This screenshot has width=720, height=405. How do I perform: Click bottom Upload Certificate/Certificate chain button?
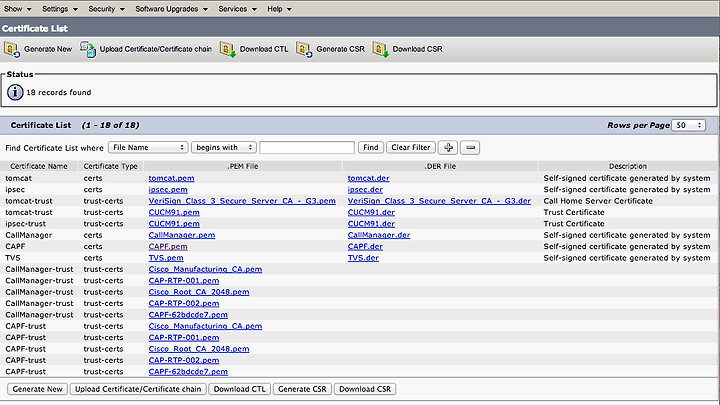pos(138,389)
